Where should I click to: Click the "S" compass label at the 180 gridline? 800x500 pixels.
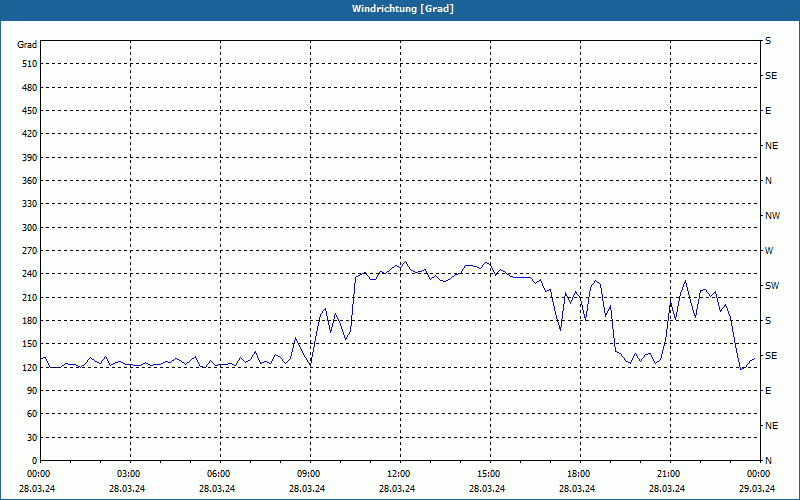[768, 321]
